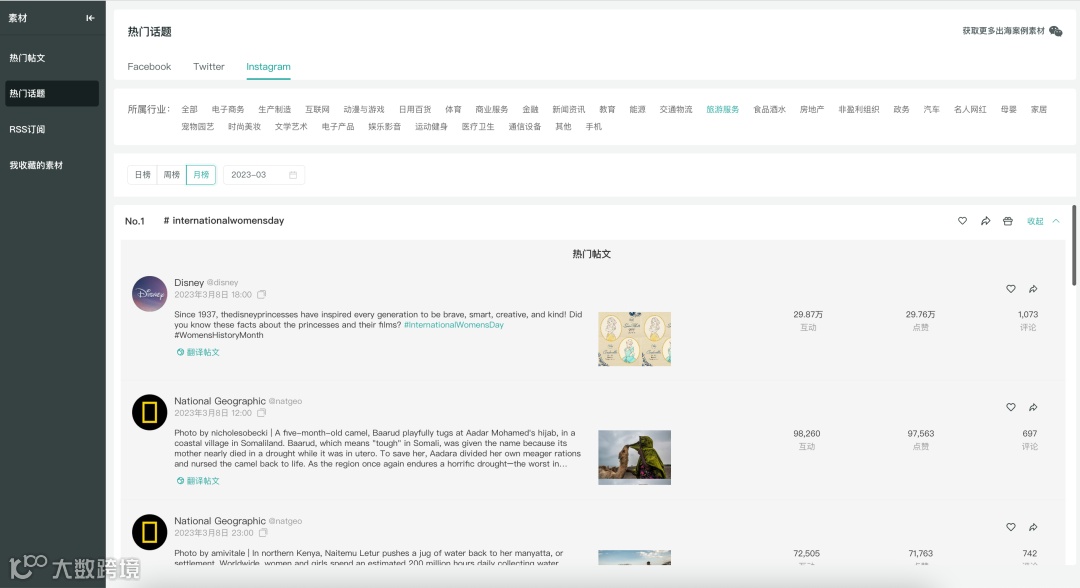The height and width of the screenshot is (588, 1080).
Task: Click 29.87万 互动 value
Action: [x=808, y=315]
